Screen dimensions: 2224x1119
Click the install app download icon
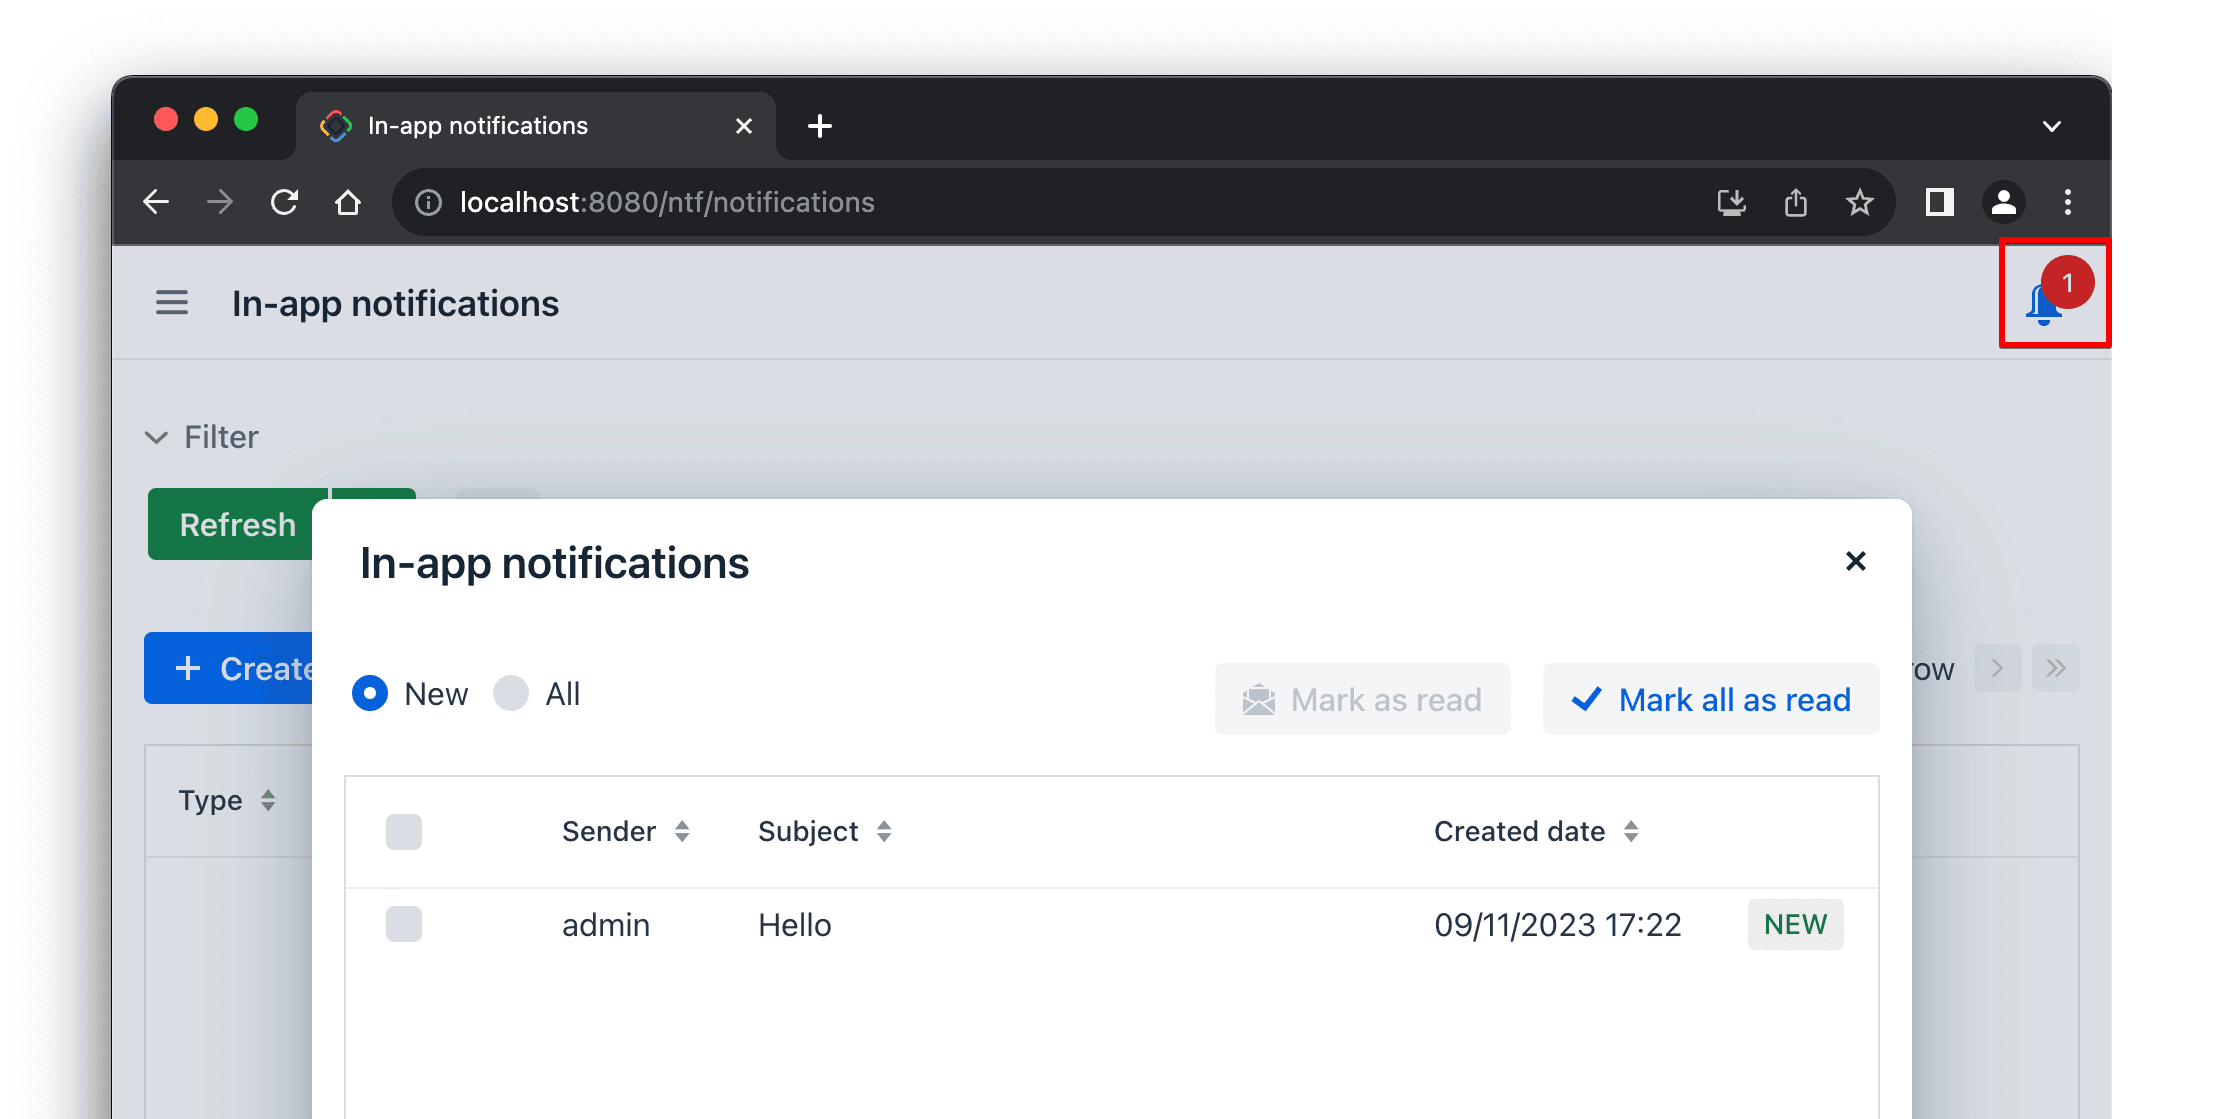click(x=1731, y=203)
